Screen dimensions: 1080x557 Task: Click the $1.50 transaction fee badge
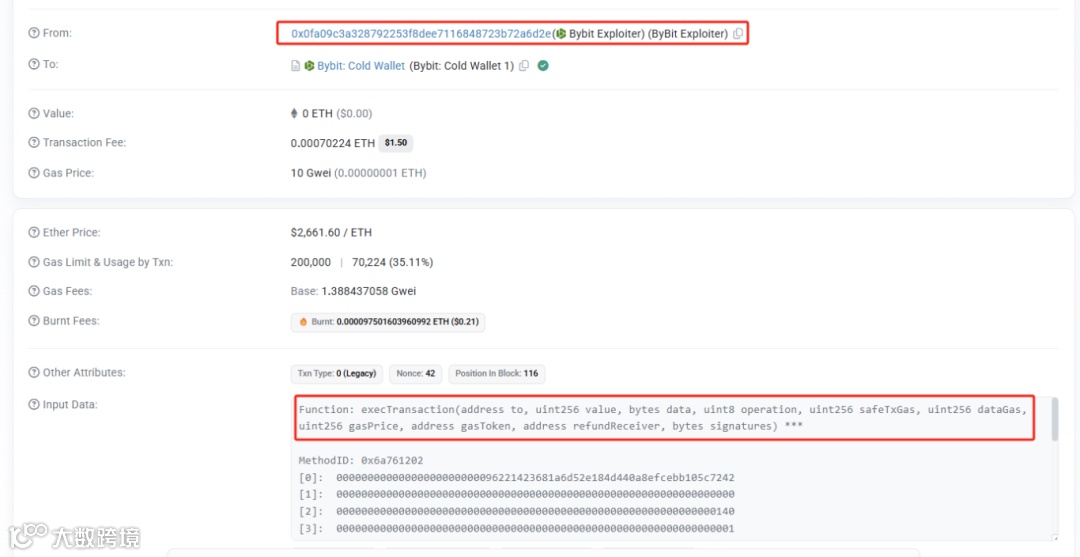pos(395,143)
